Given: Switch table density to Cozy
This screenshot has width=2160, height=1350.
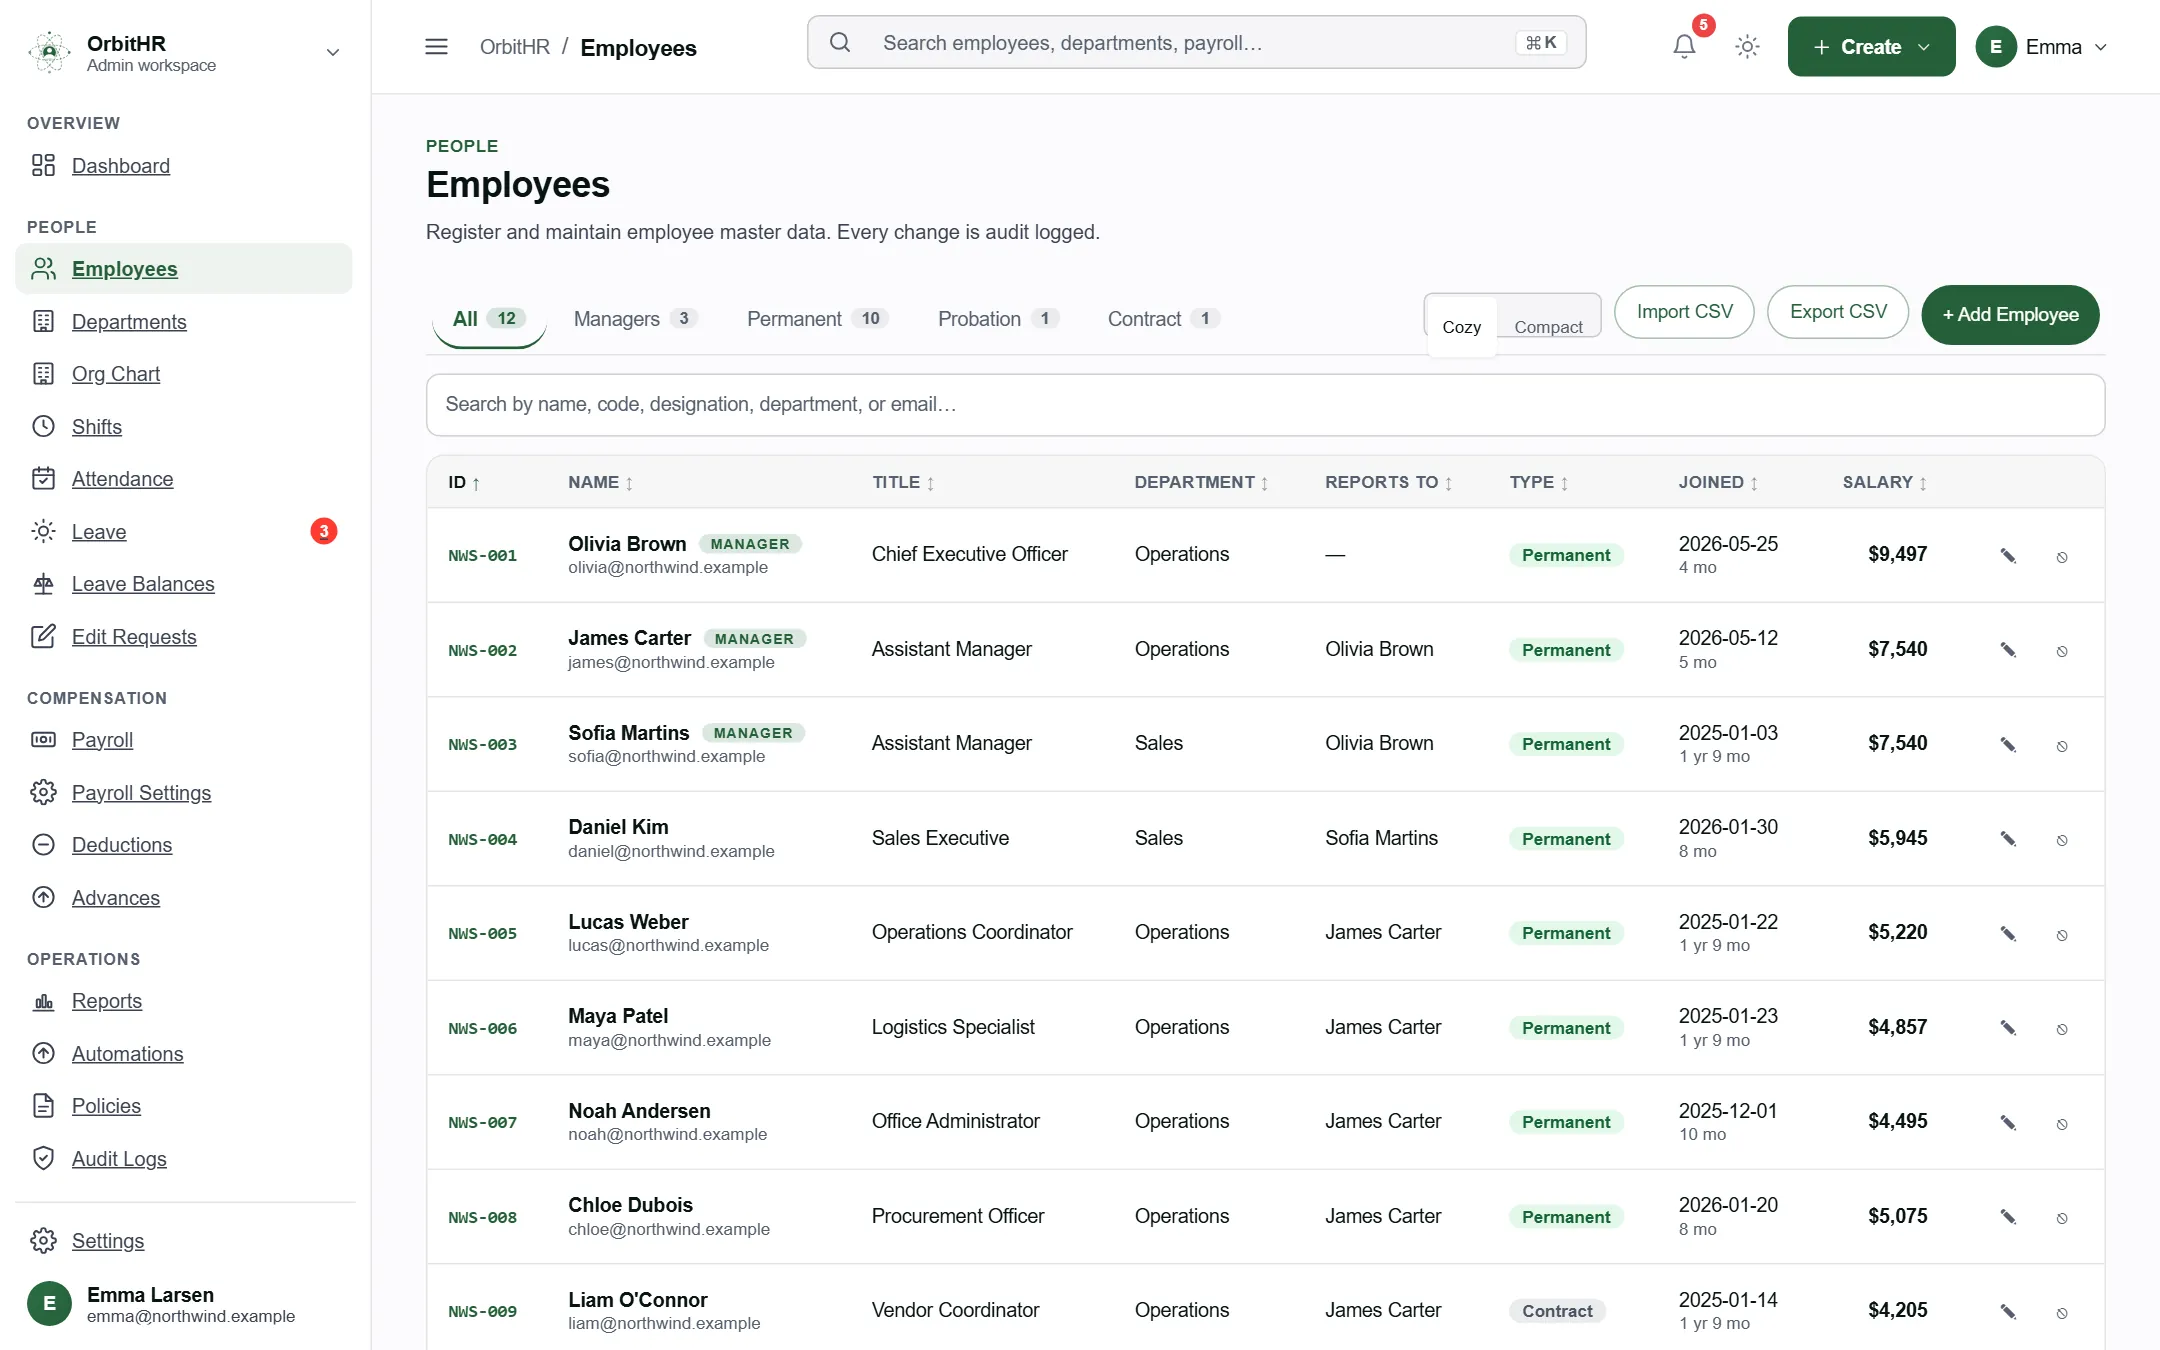Looking at the screenshot, I should tap(1461, 326).
